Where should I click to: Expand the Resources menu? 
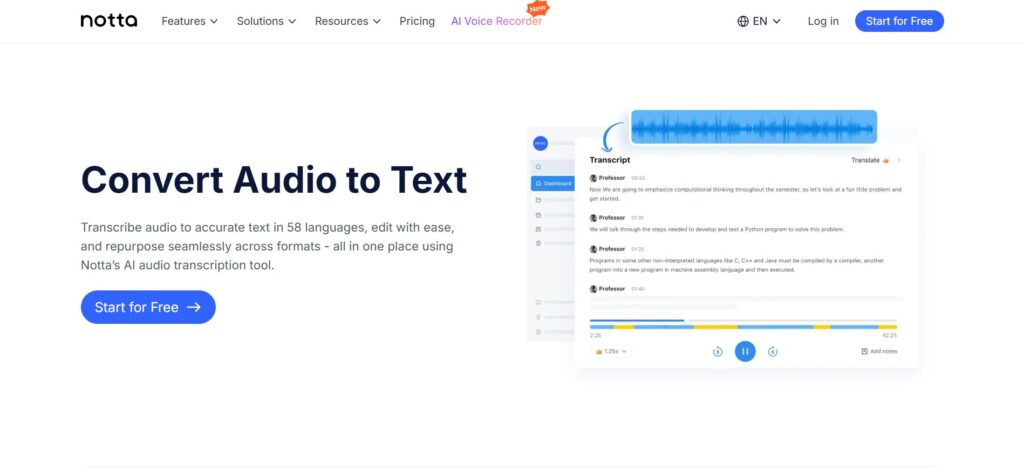coord(347,21)
